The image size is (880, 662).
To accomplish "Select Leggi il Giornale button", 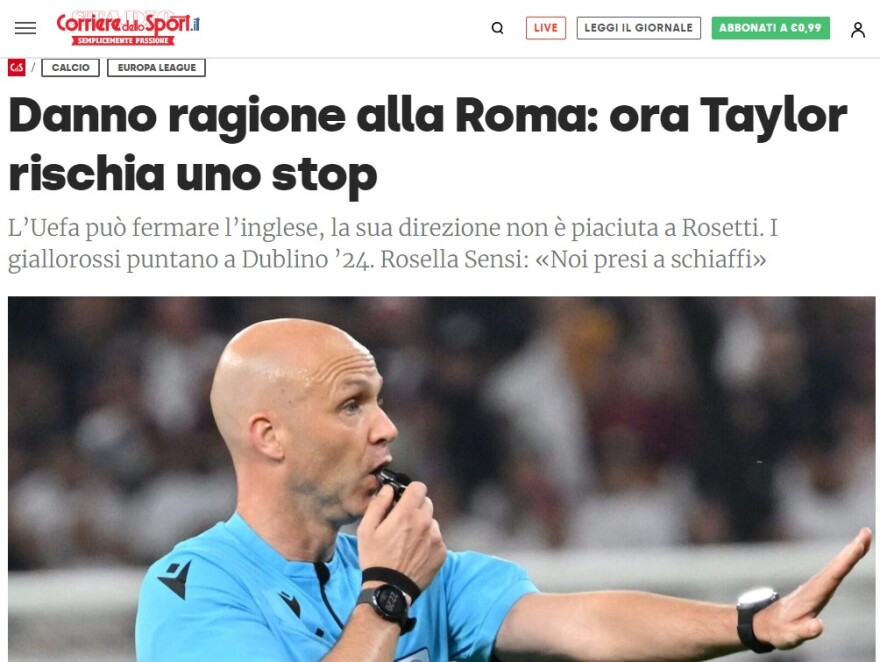I will click(639, 28).
